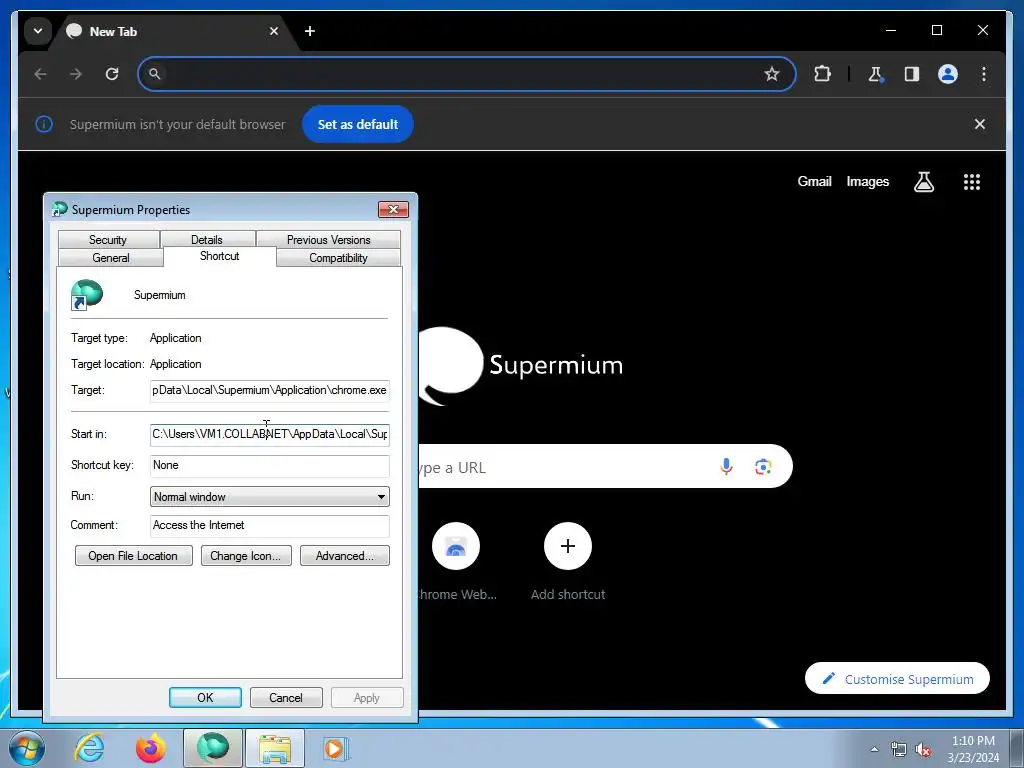Image resolution: width=1024 pixels, height=768 pixels.
Task: Click the network tray icon
Action: pos(899,749)
